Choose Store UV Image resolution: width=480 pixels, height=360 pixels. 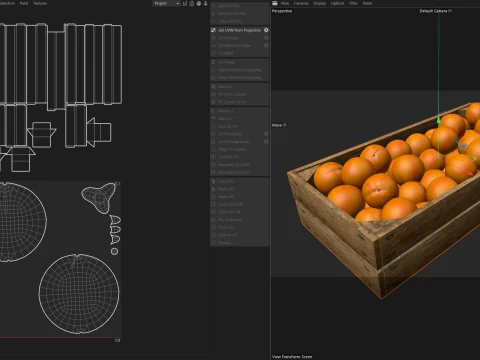click(x=240, y=227)
